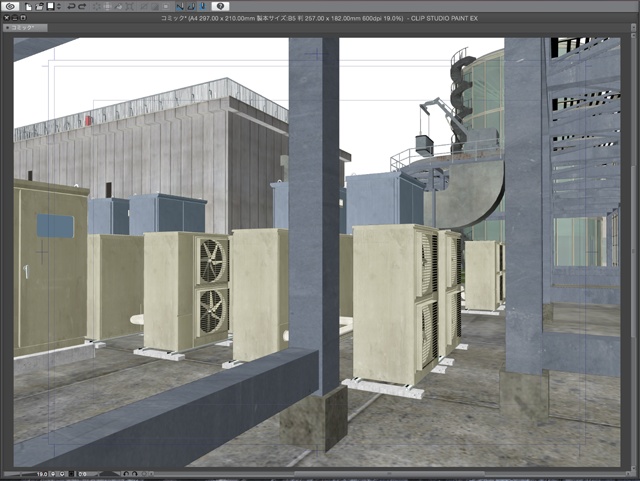
Task: Toggle Snap to Grid
Action: (x=203, y=6)
